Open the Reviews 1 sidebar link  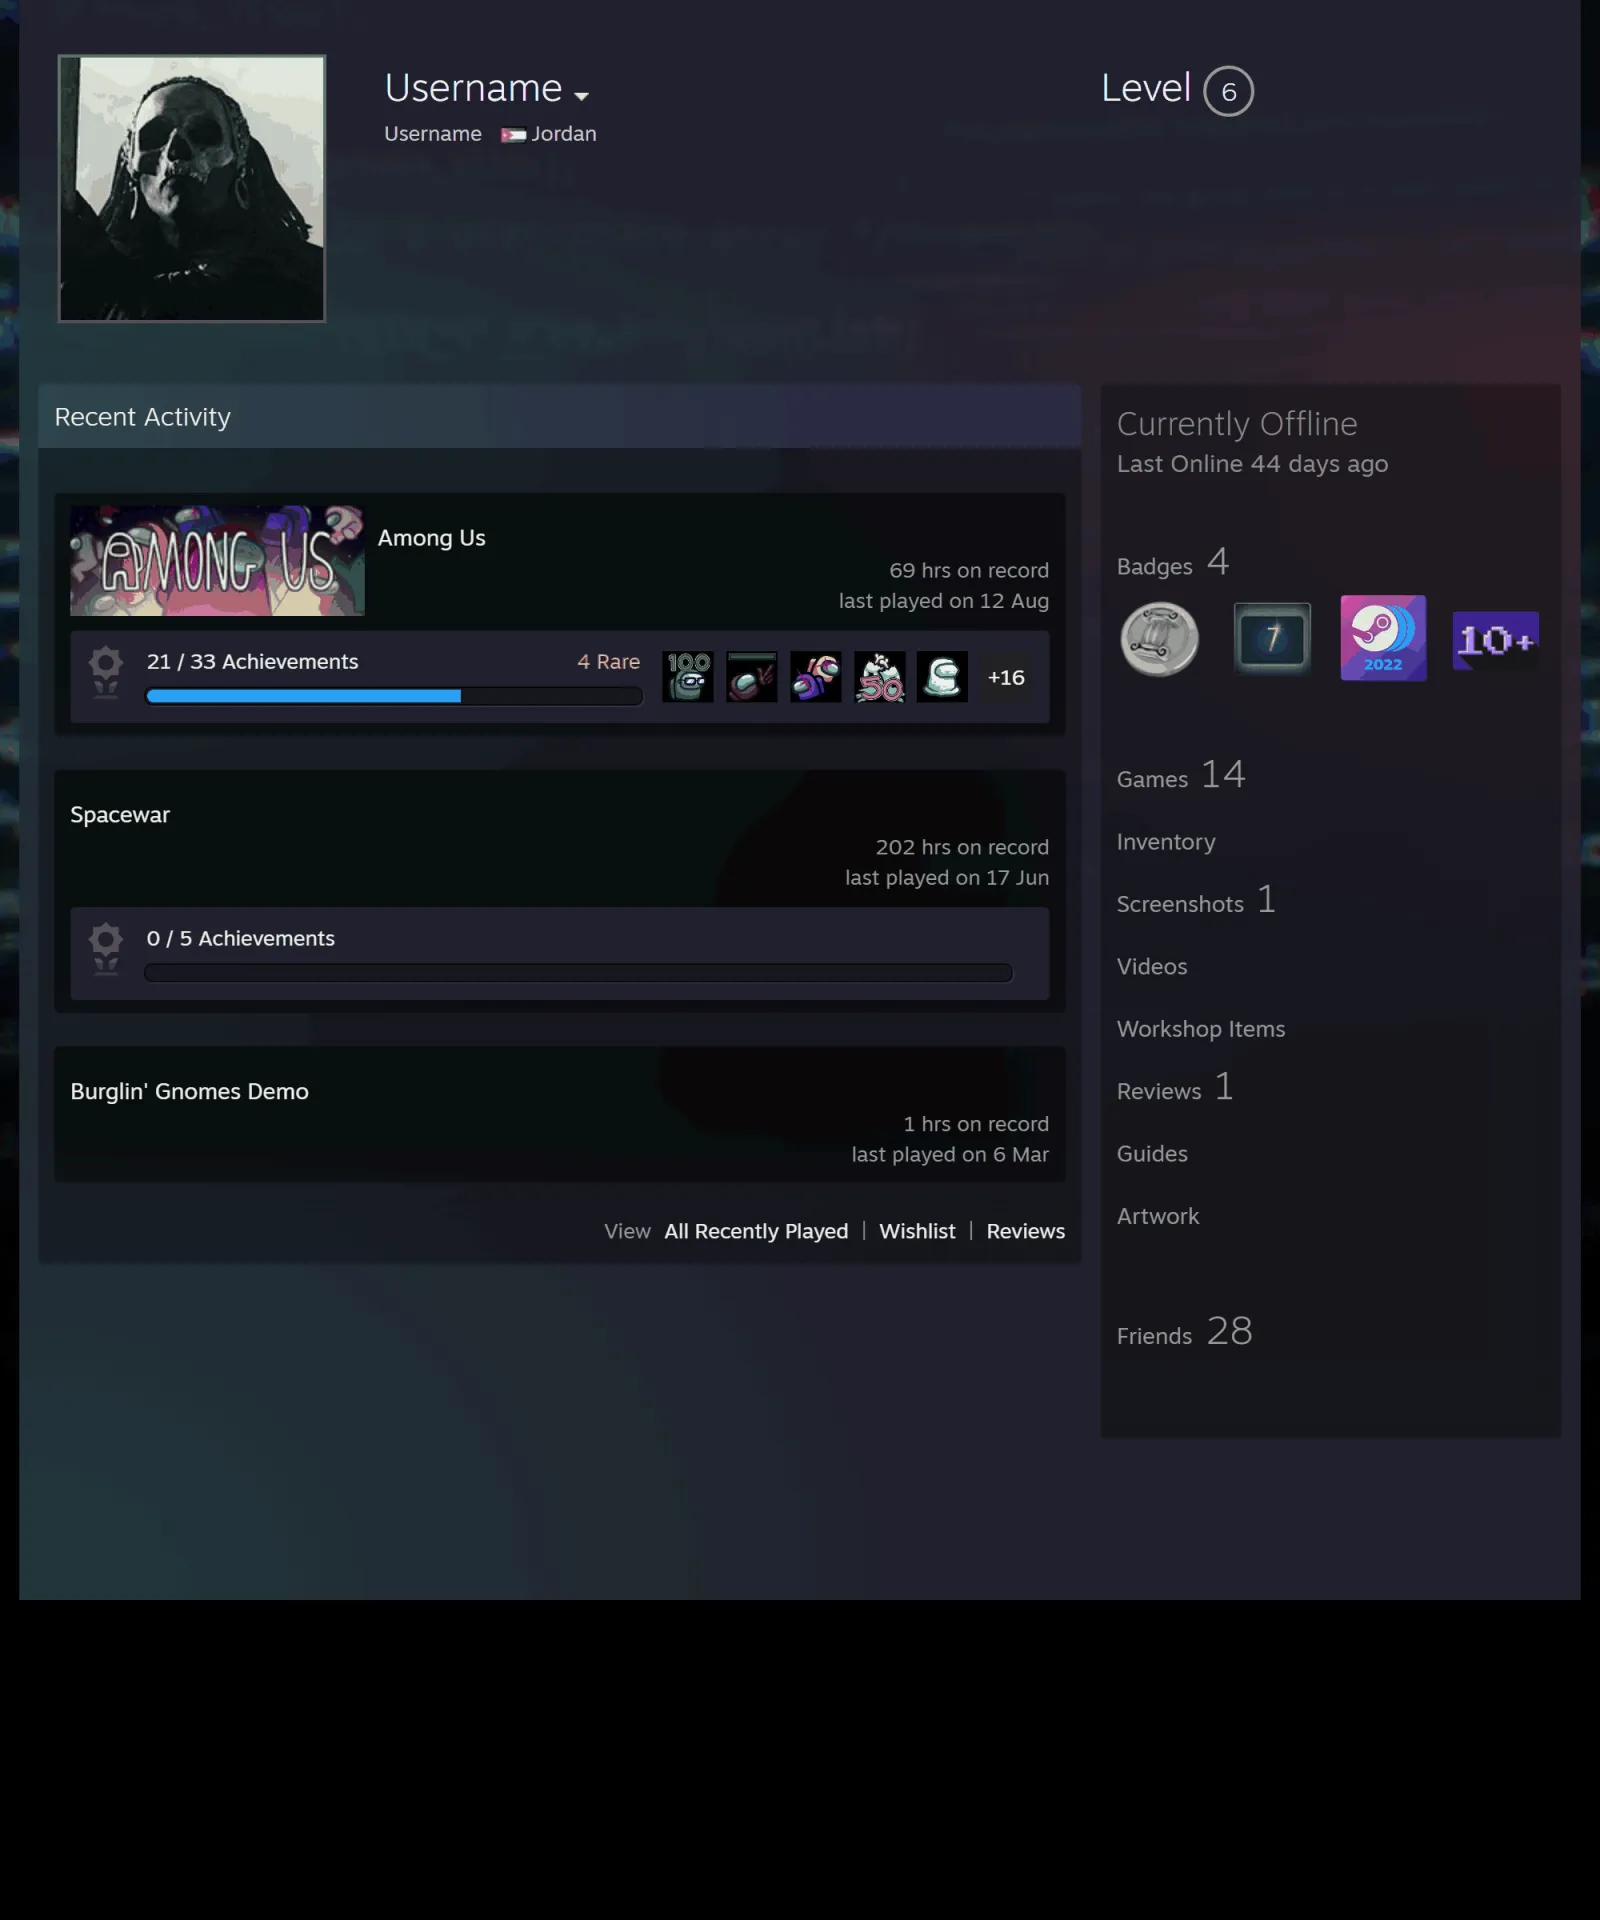(1175, 1088)
